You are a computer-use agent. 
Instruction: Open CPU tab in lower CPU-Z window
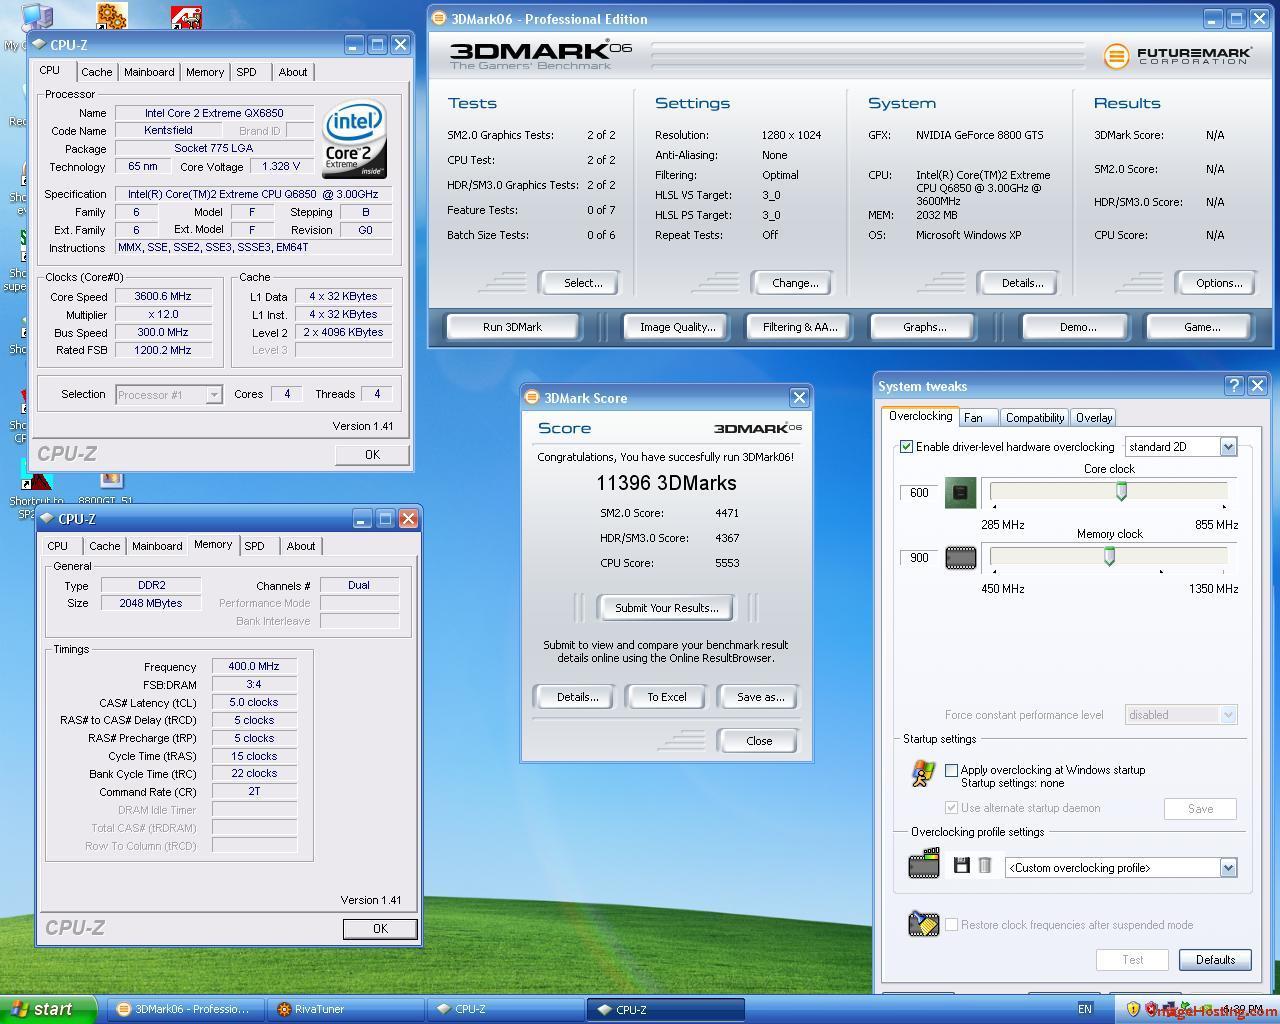point(58,546)
